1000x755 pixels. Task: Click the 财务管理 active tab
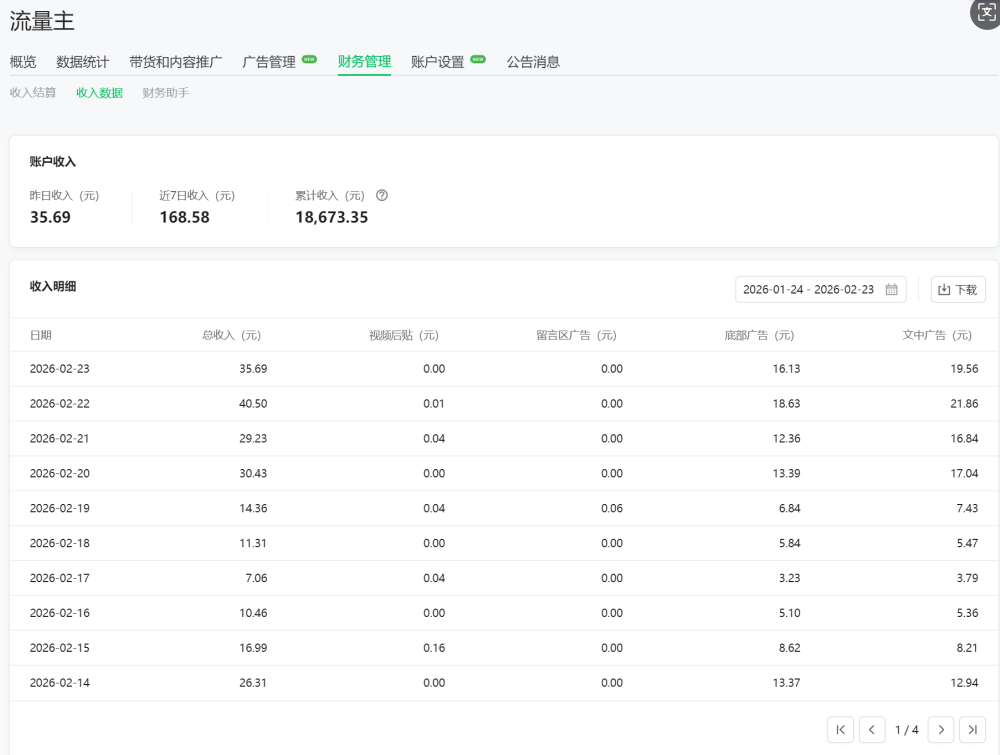click(364, 62)
